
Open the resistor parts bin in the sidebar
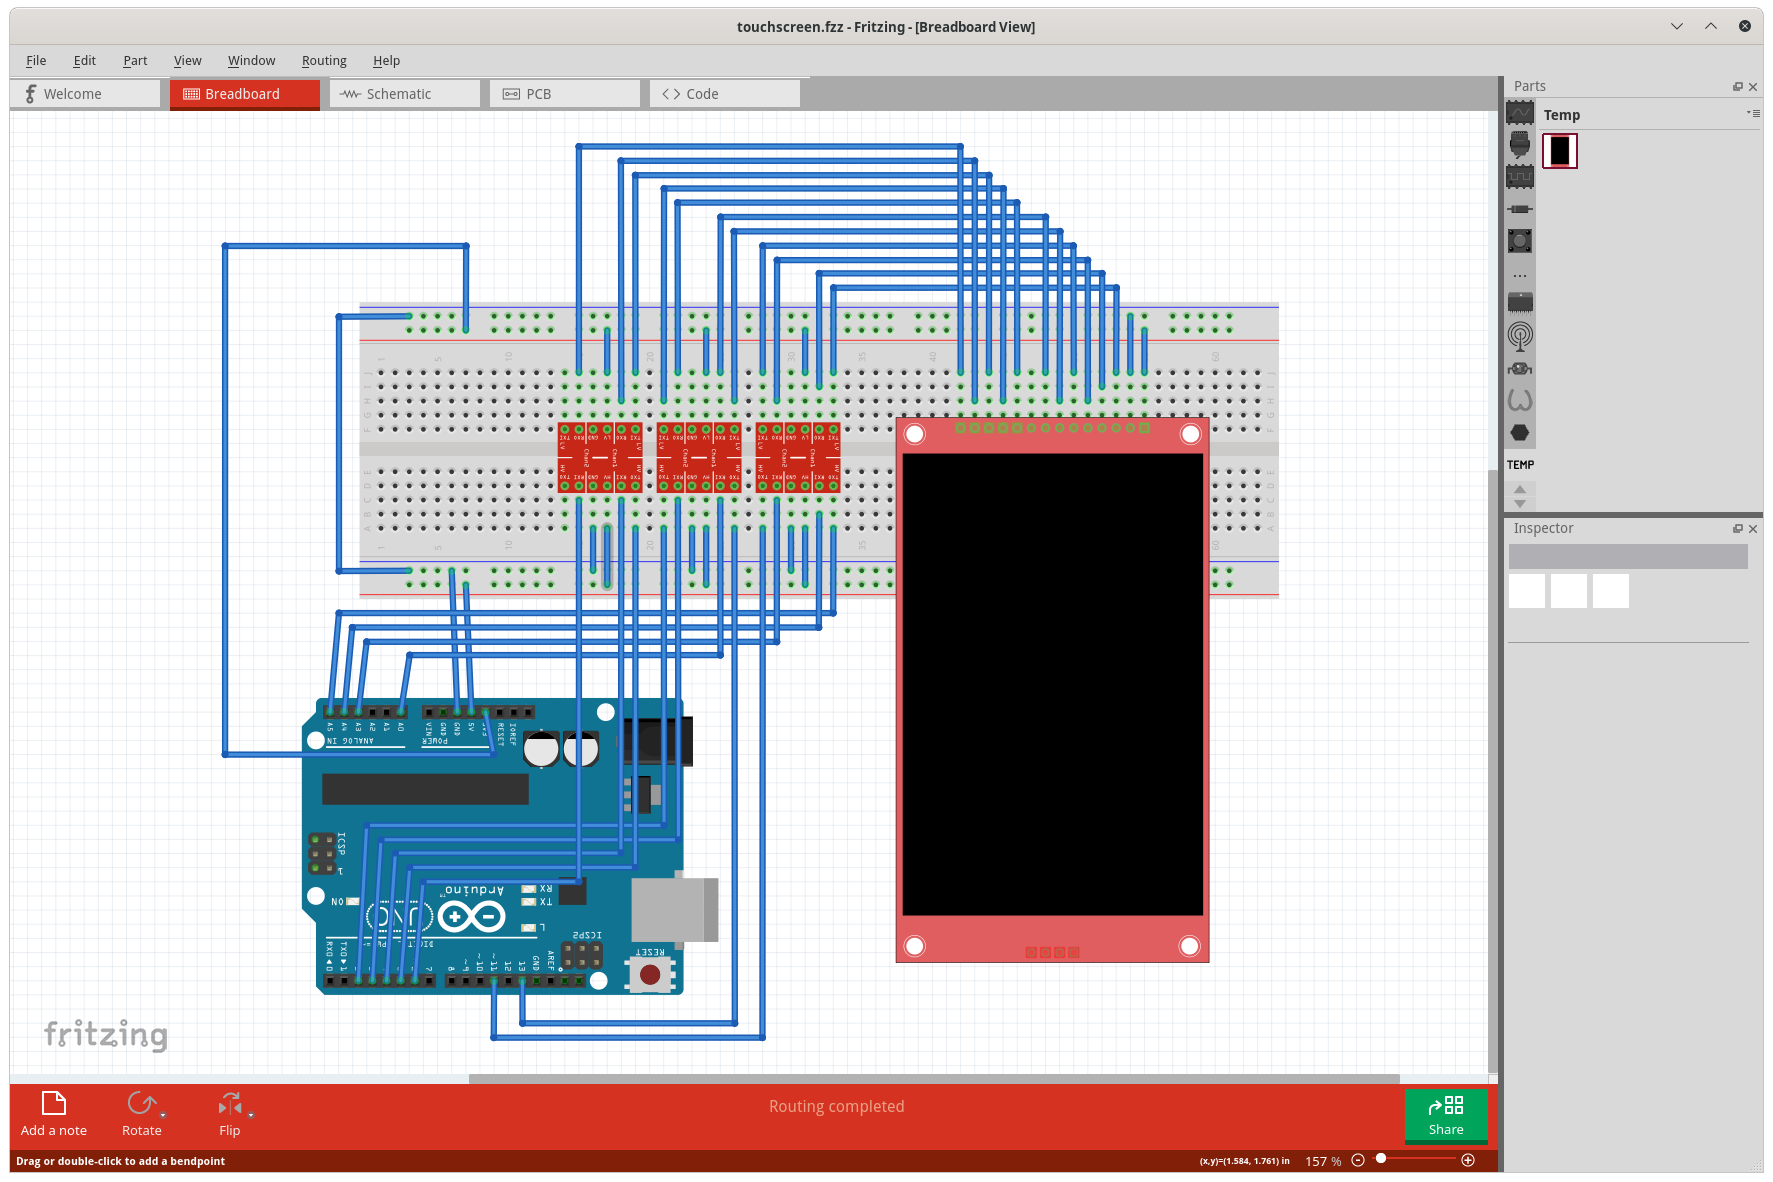1520,208
